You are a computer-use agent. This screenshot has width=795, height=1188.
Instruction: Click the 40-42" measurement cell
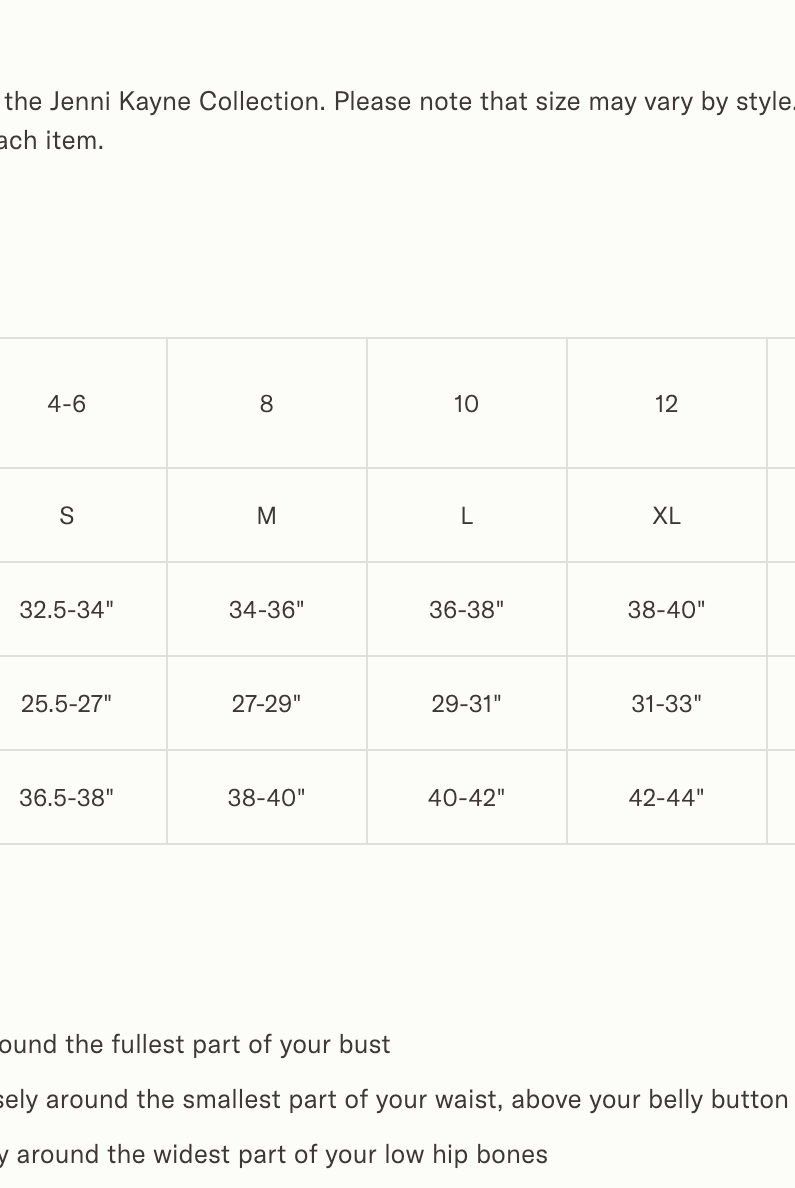(x=466, y=798)
